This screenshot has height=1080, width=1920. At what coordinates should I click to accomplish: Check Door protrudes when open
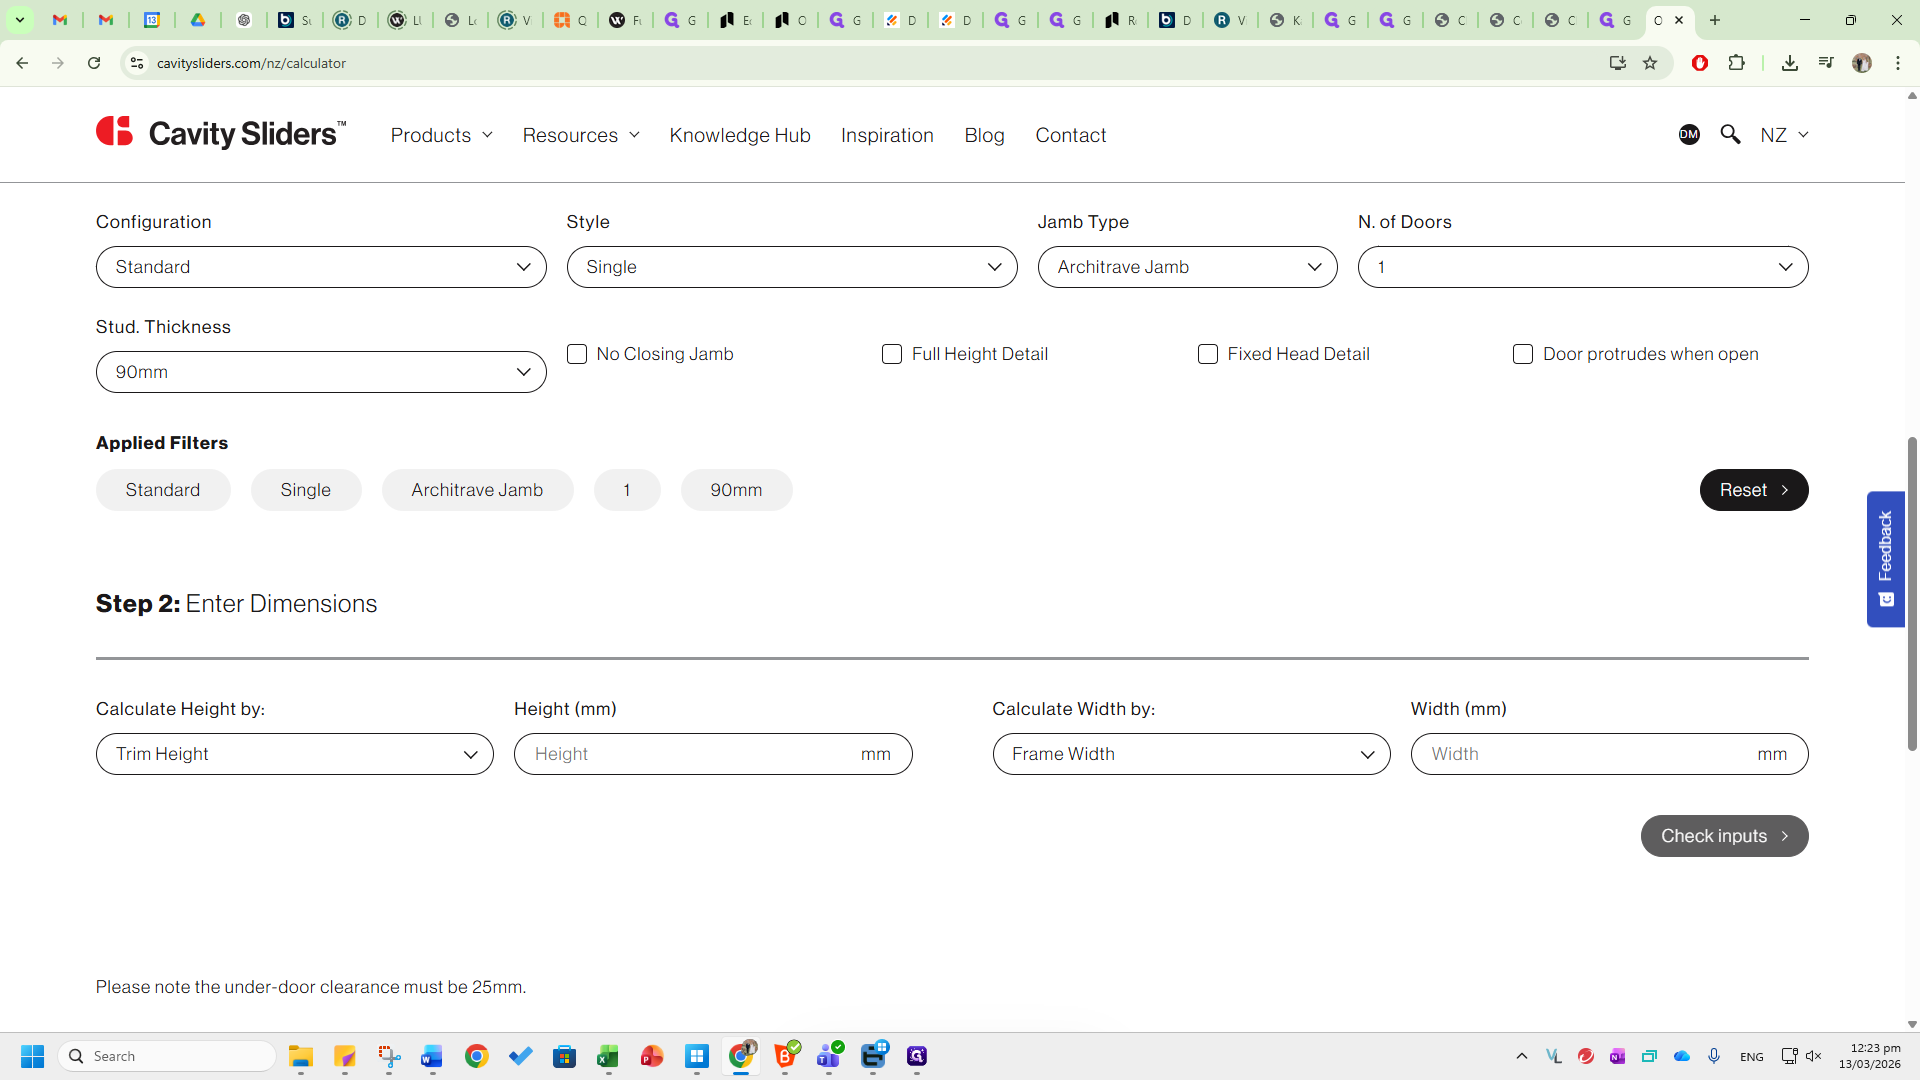pos(1523,354)
